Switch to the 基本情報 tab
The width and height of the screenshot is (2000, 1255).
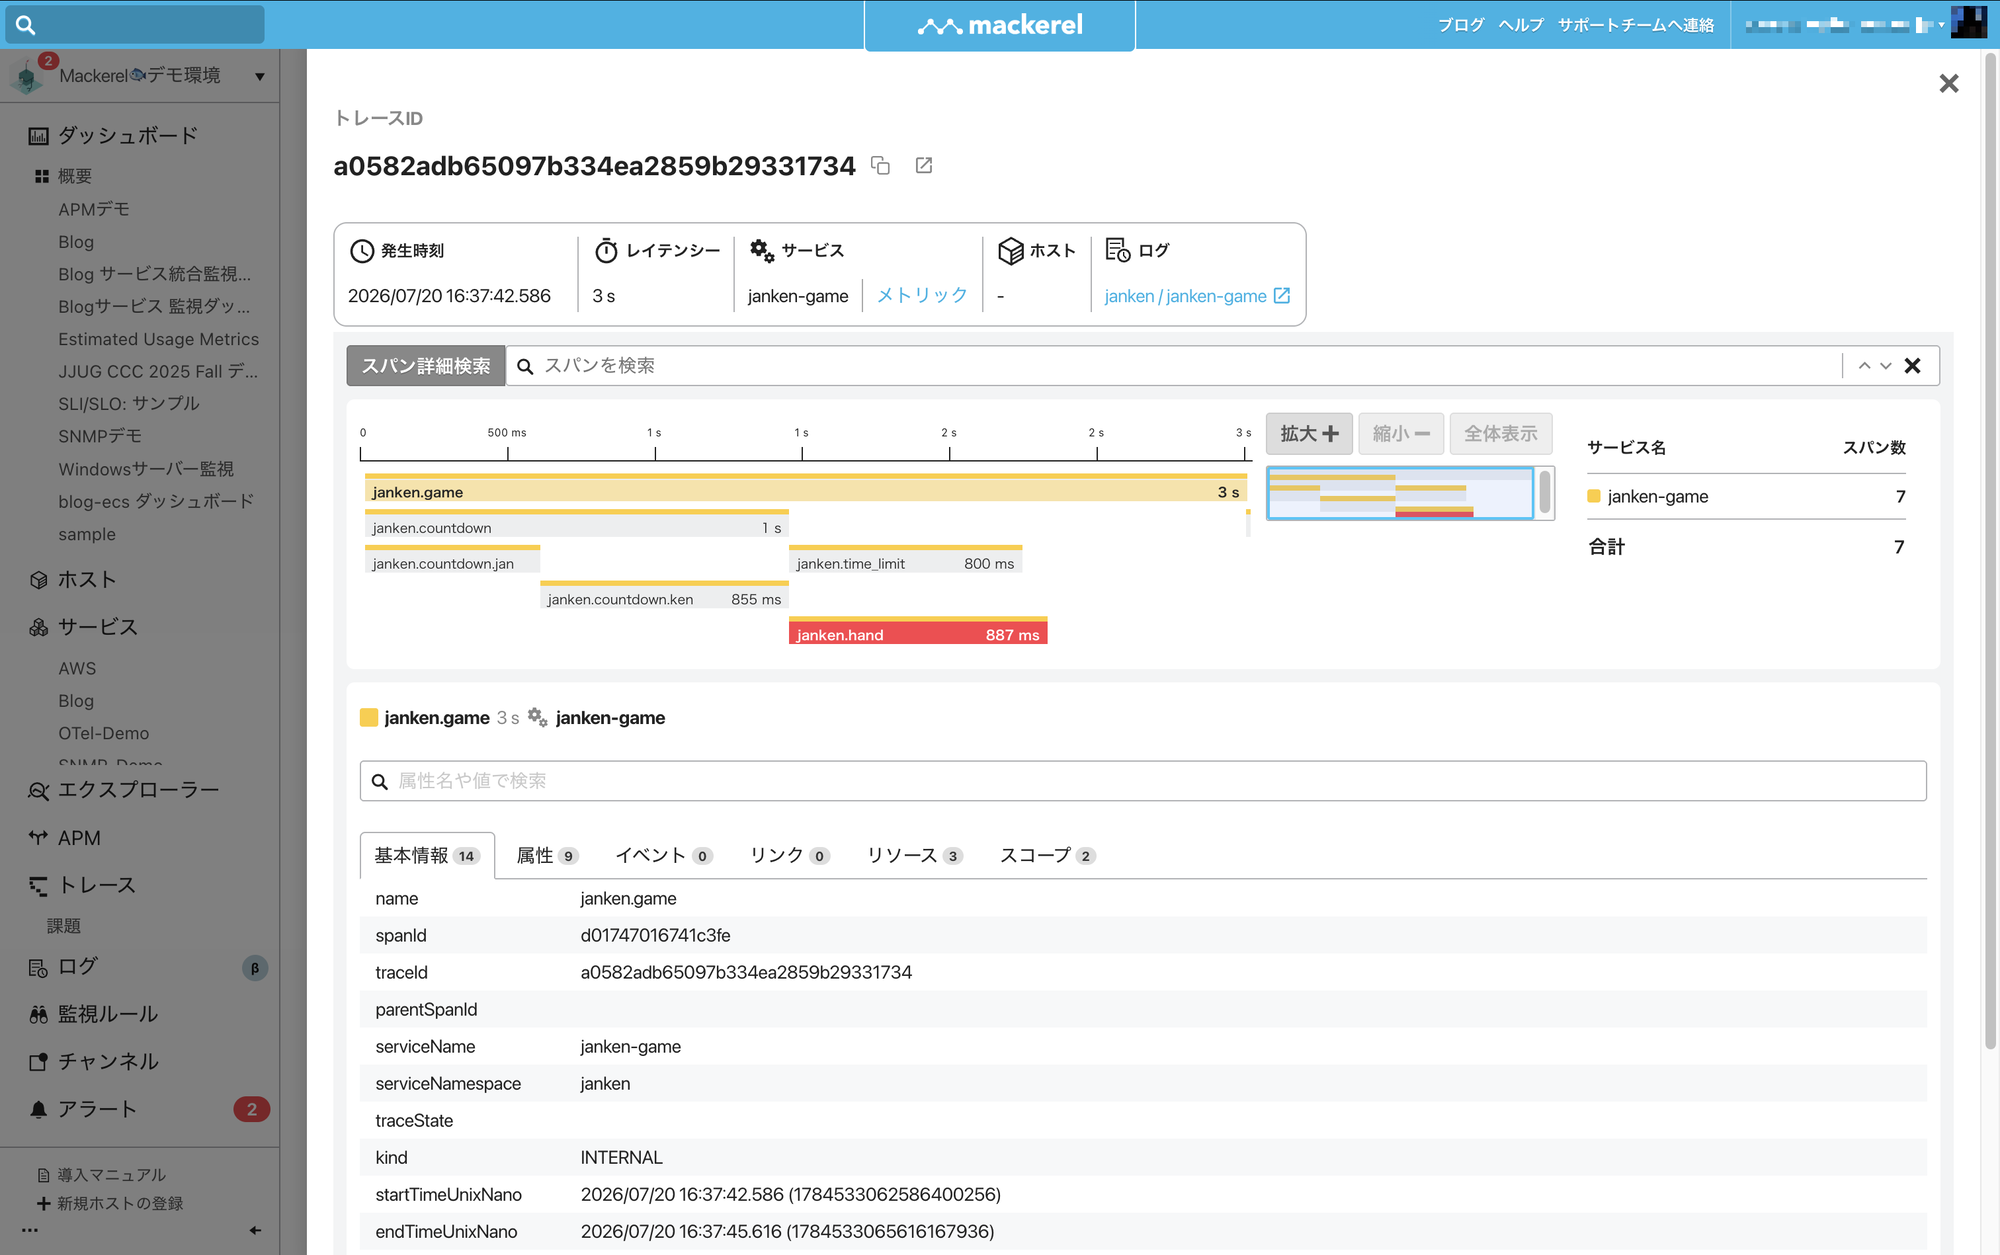pyautogui.click(x=427, y=856)
